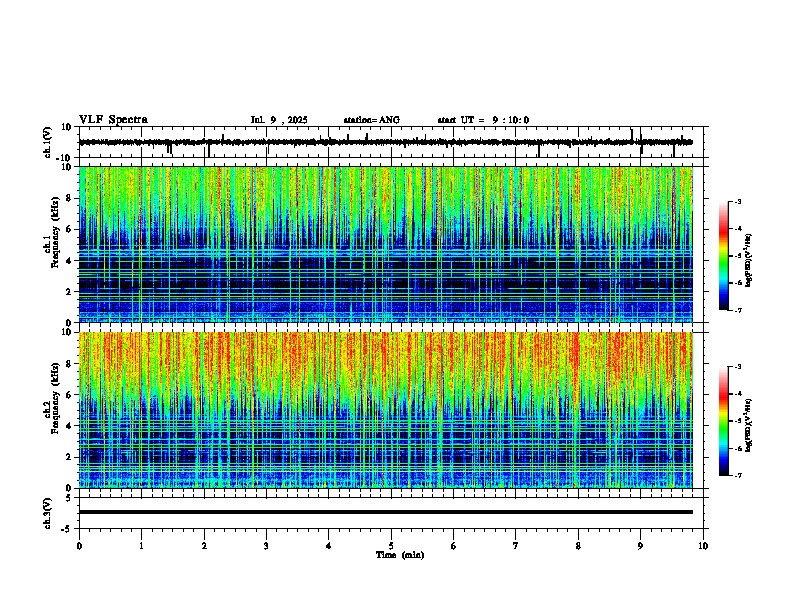Click the ch.1 log(PSD) colorbar unit label
This screenshot has height=612, width=792.
pyautogui.click(x=749, y=260)
